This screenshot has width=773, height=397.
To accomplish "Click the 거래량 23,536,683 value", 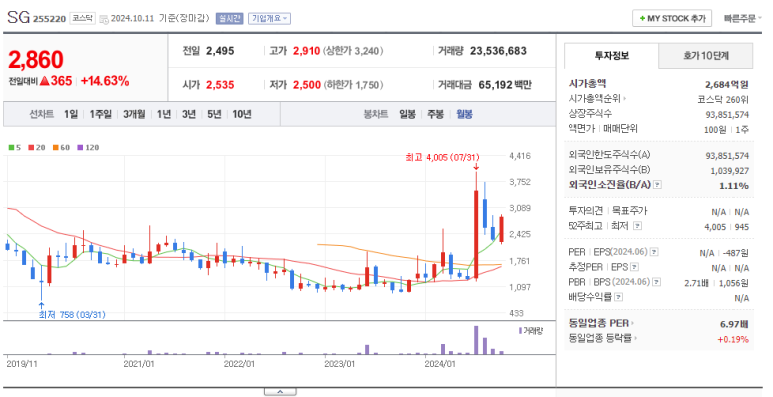I will [x=498, y=51].
